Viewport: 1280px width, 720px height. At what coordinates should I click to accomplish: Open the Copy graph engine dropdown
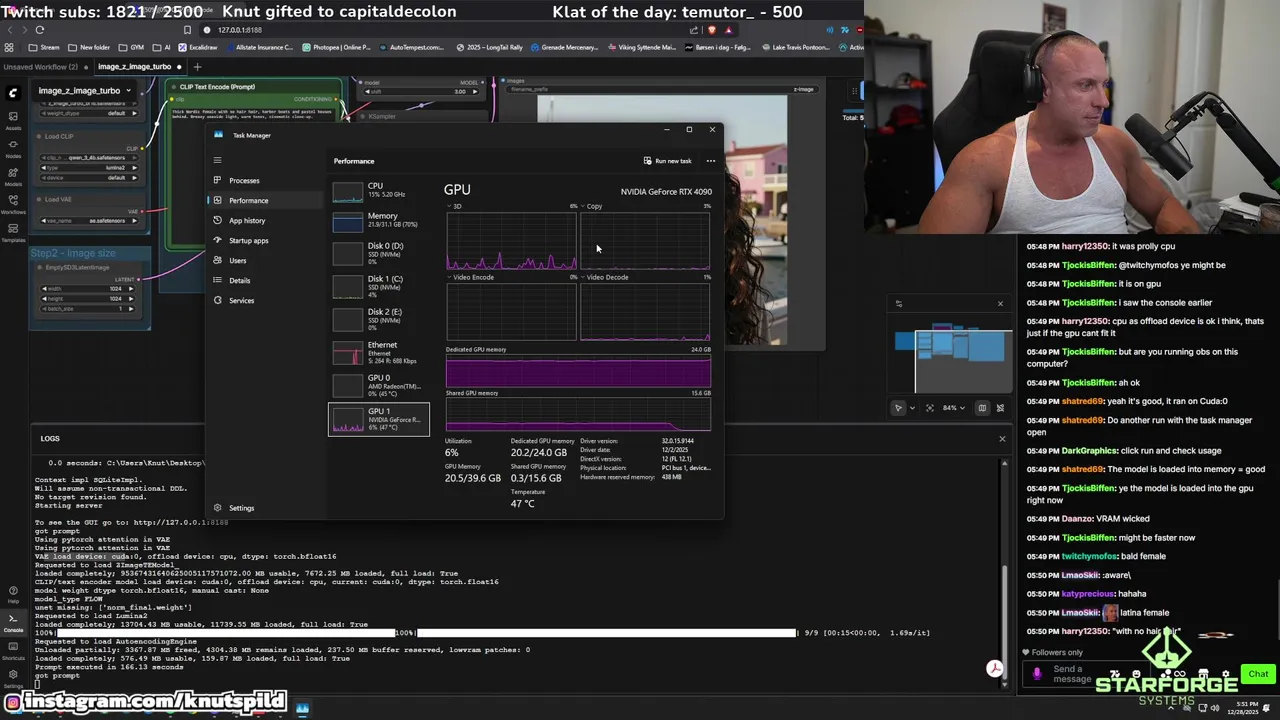click(592, 206)
